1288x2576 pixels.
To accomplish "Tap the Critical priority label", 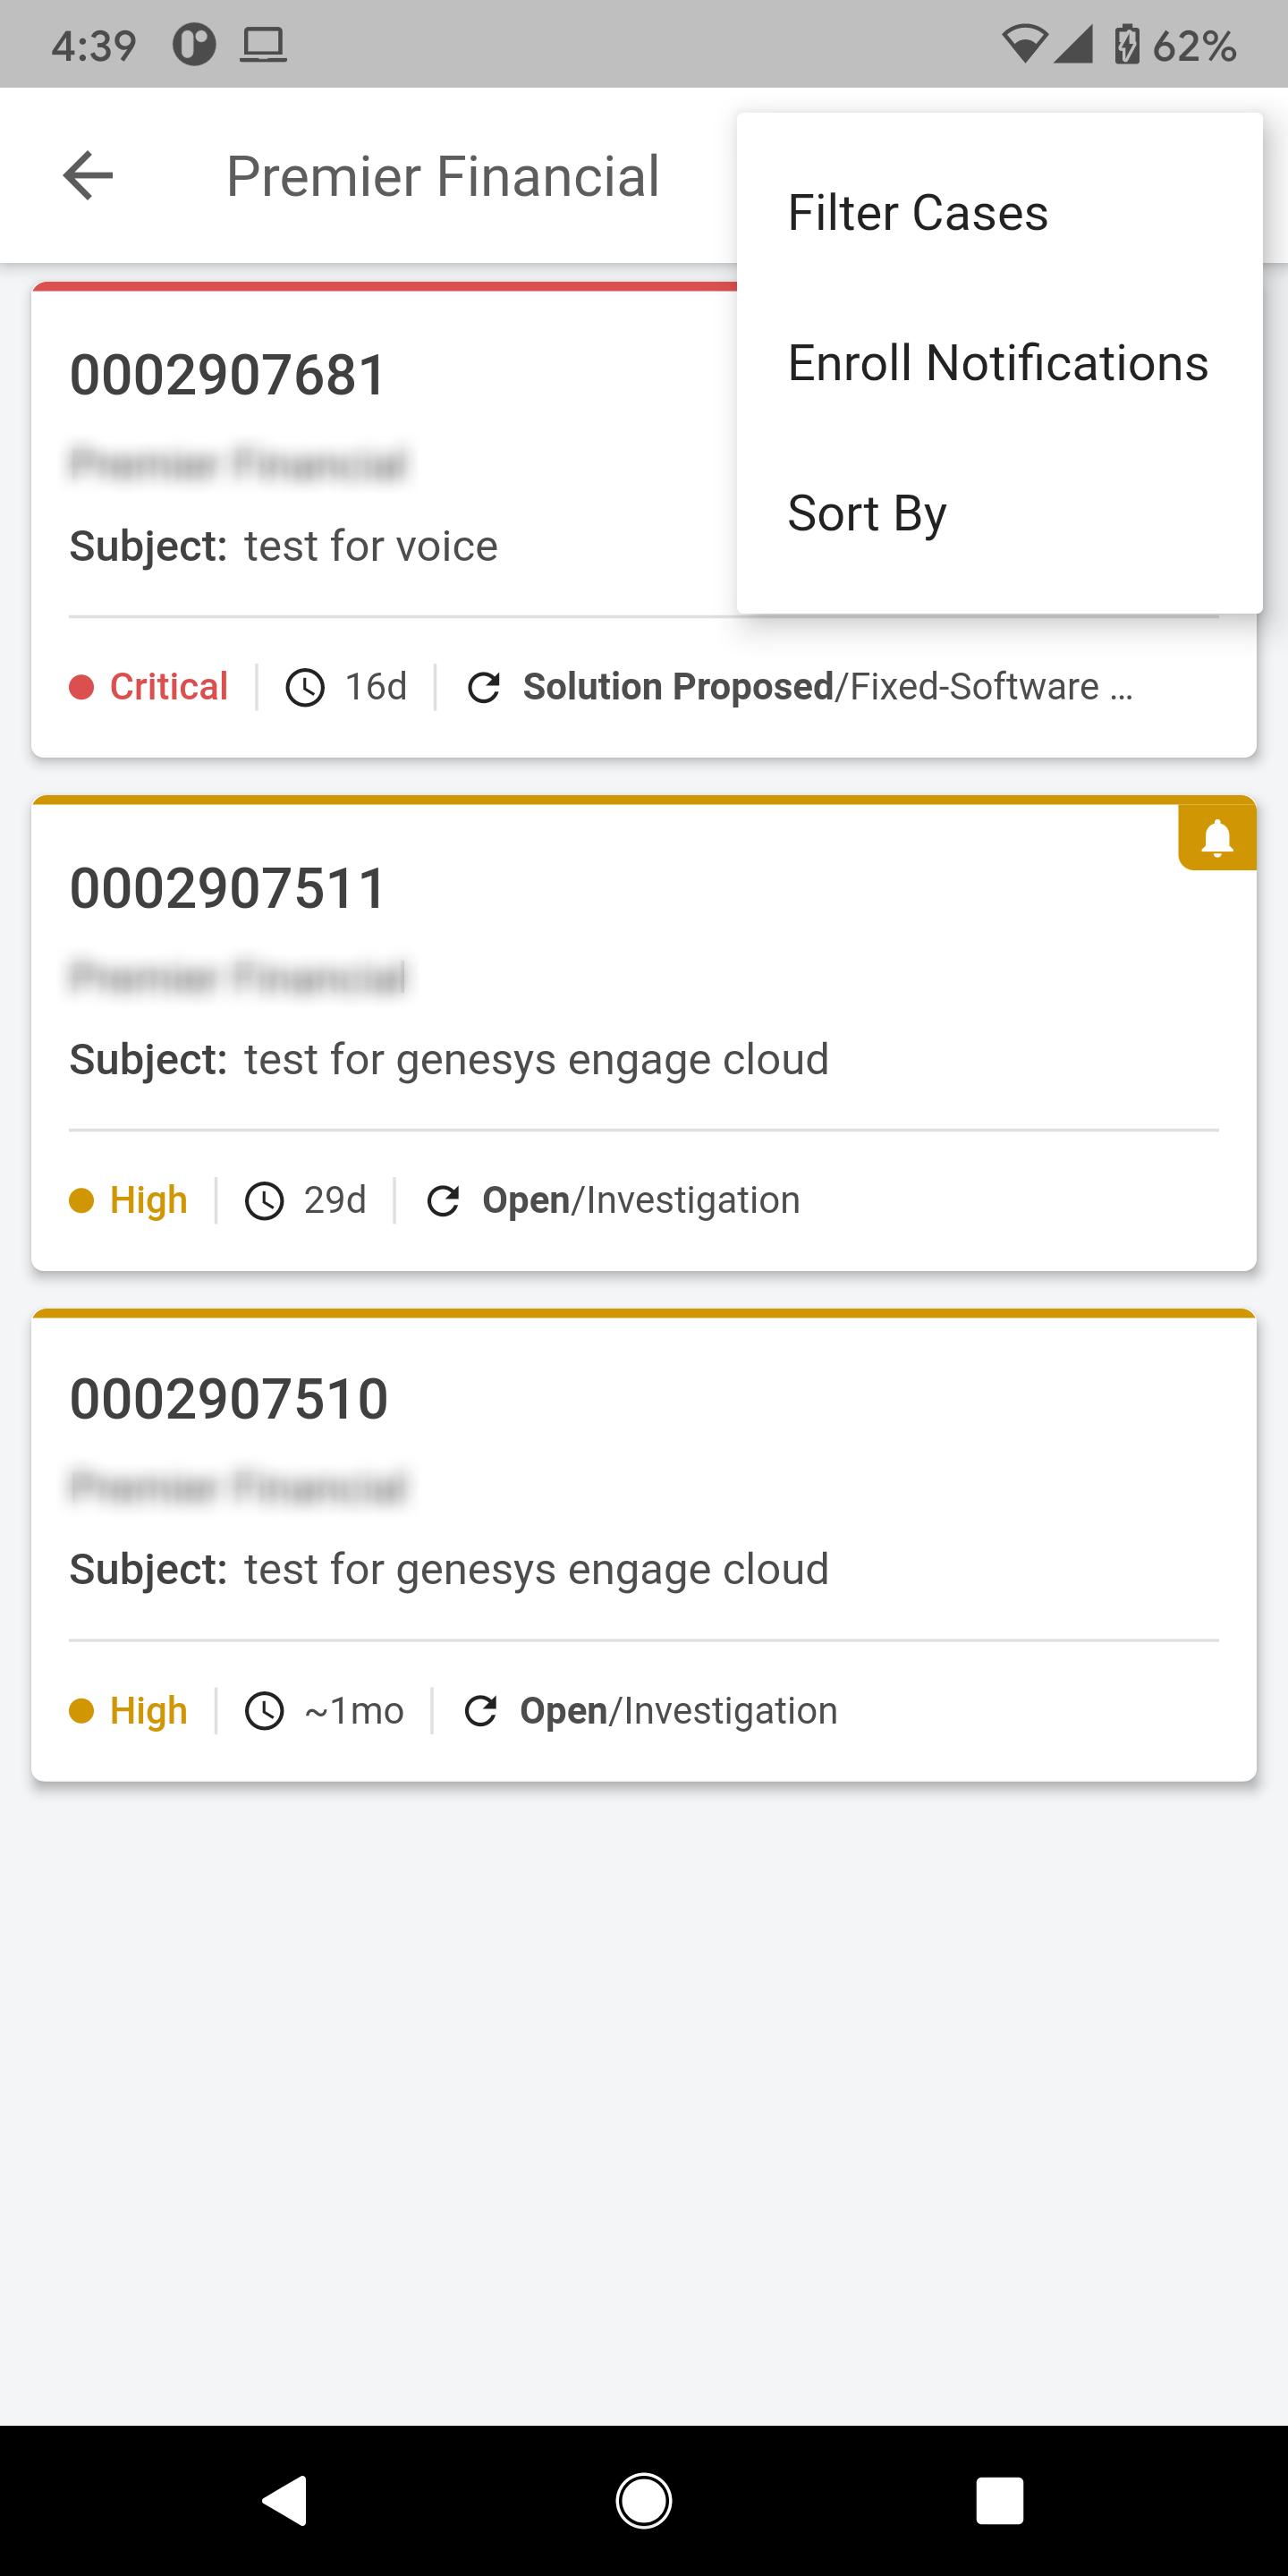I will point(169,687).
